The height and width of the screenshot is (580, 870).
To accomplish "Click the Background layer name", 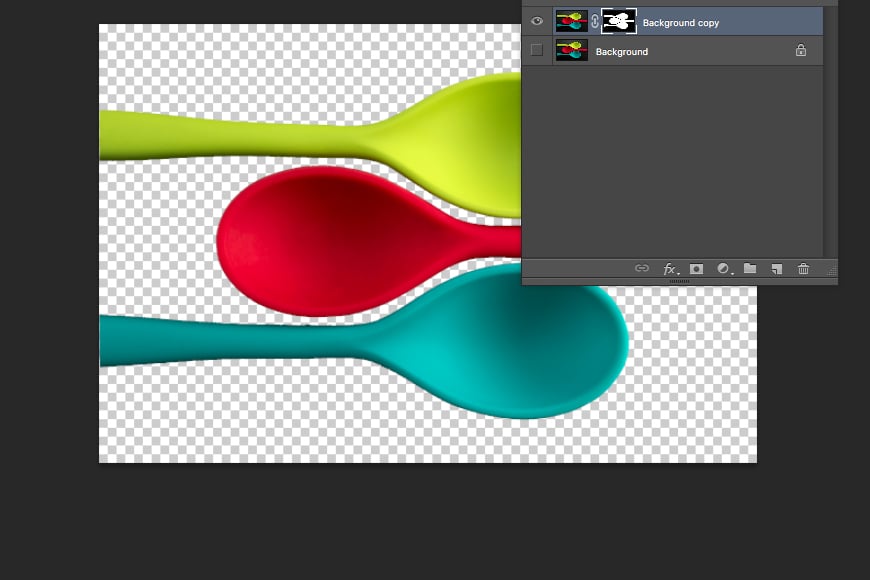I will click(x=621, y=52).
